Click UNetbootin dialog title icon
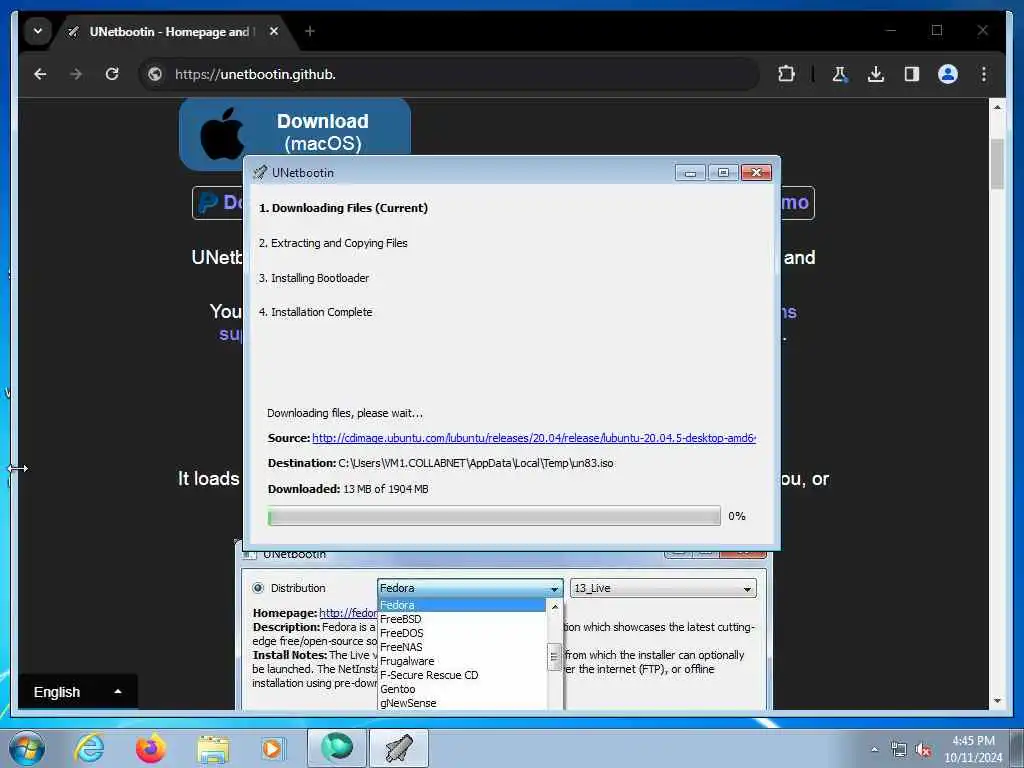1024x768 pixels. [x=260, y=172]
